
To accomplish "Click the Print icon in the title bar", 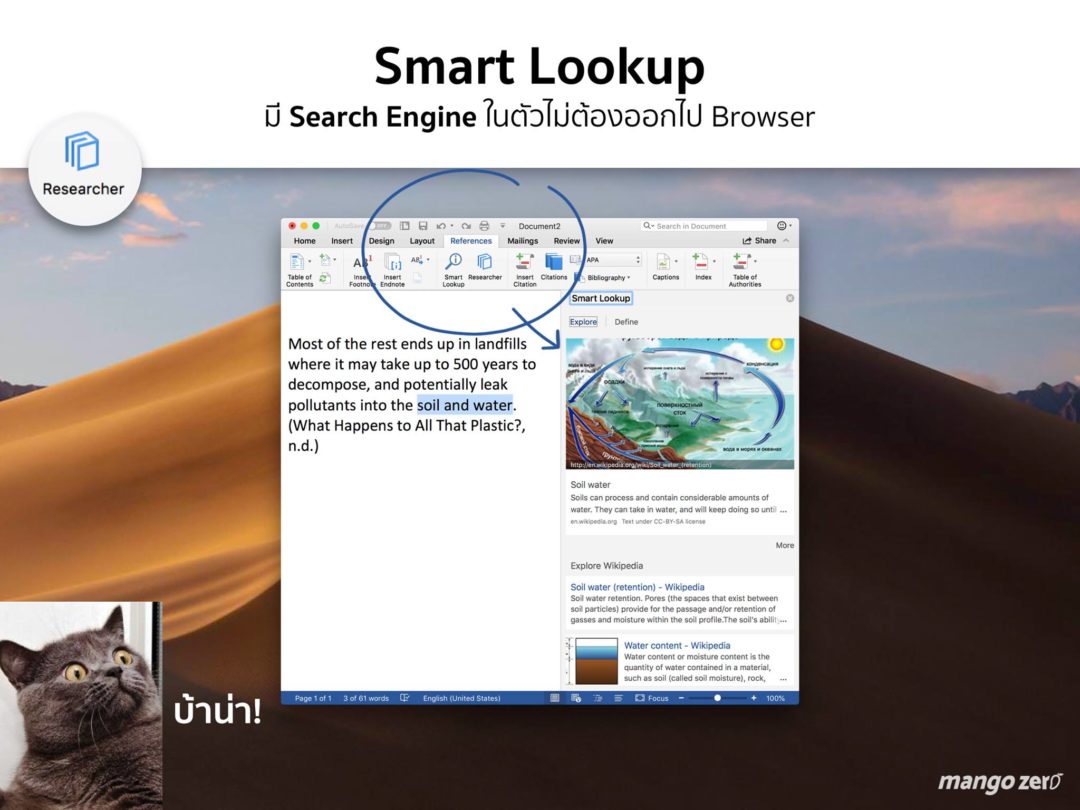I will pos(484,226).
